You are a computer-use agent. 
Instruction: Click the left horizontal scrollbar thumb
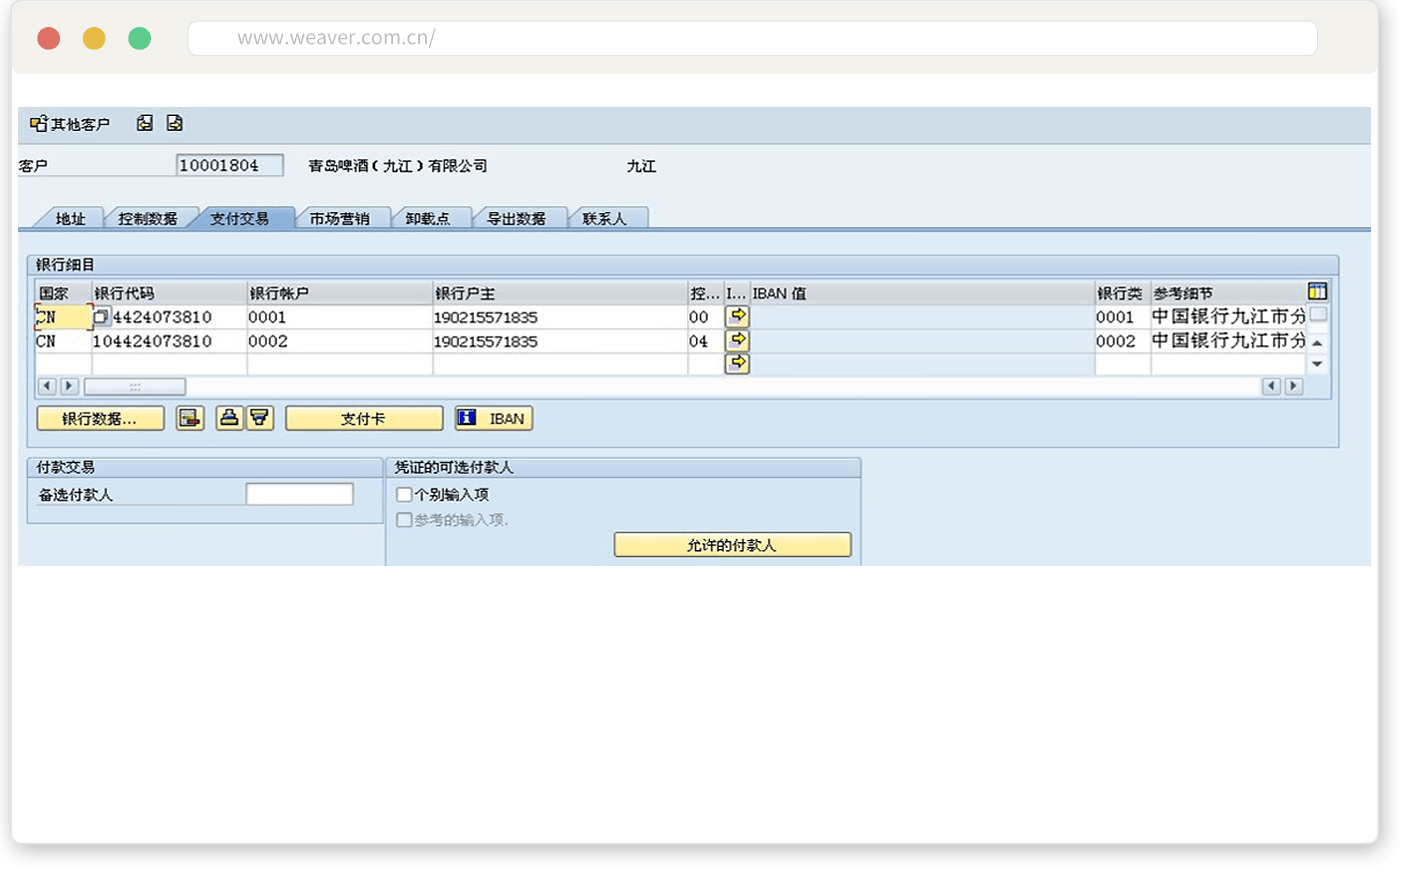tap(134, 386)
